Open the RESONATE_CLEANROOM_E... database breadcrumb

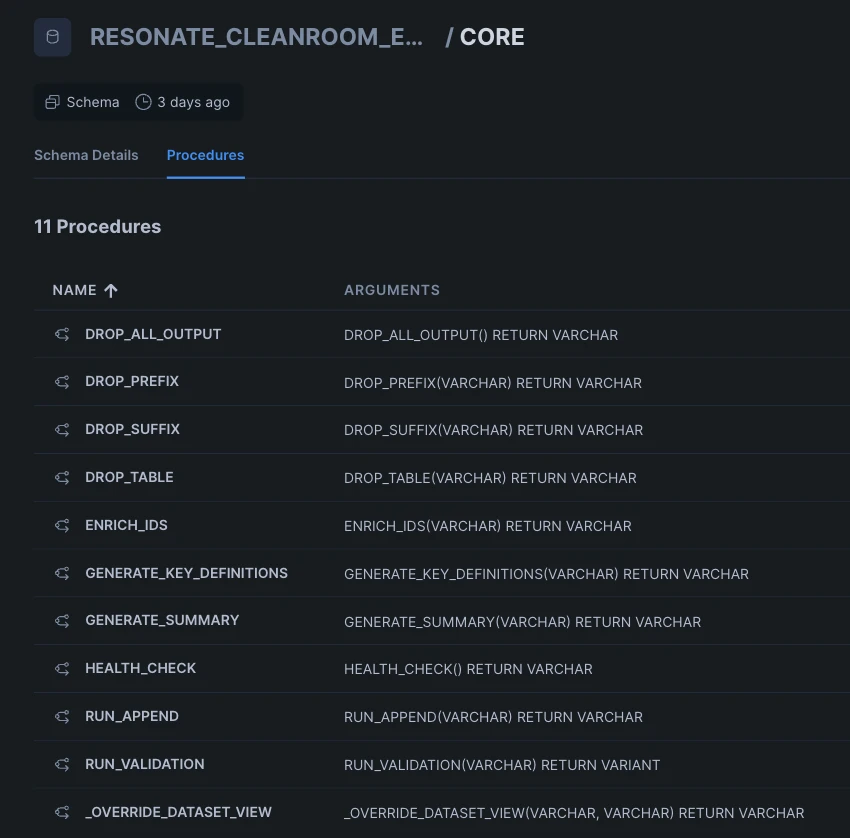pyautogui.click(x=256, y=37)
